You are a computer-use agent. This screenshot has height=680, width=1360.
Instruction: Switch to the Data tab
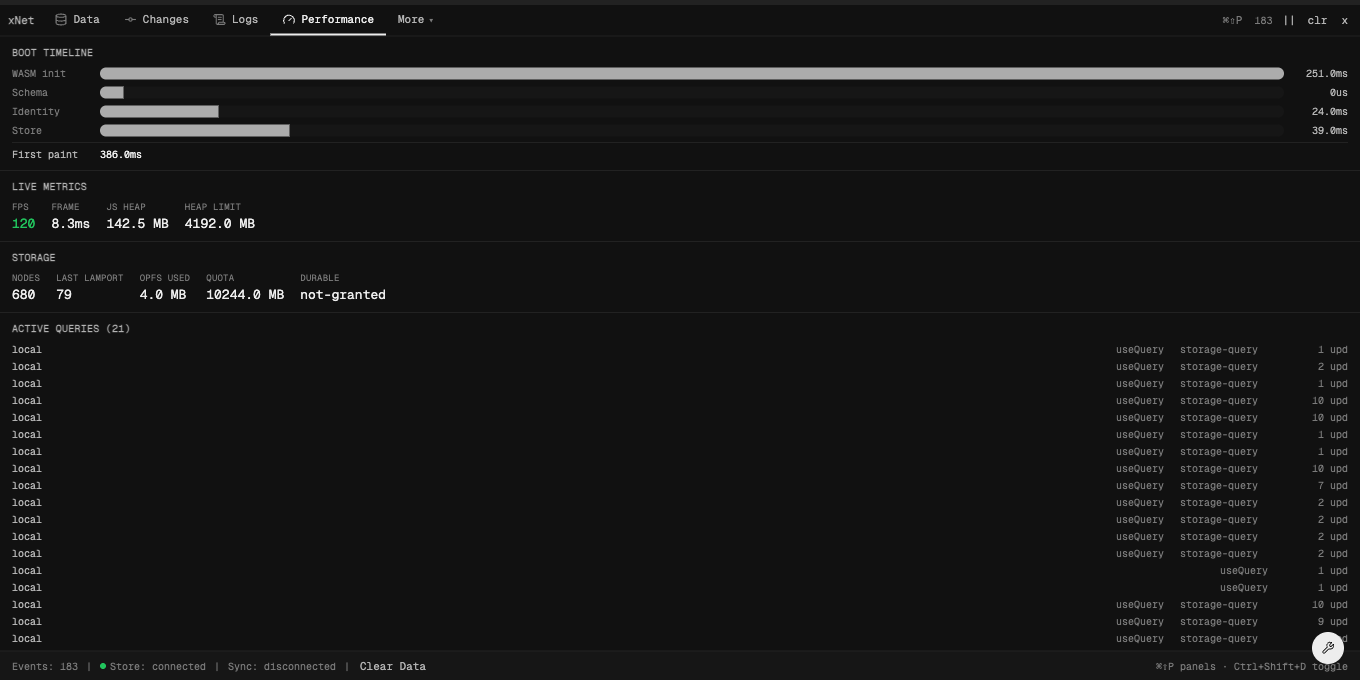click(77, 19)
